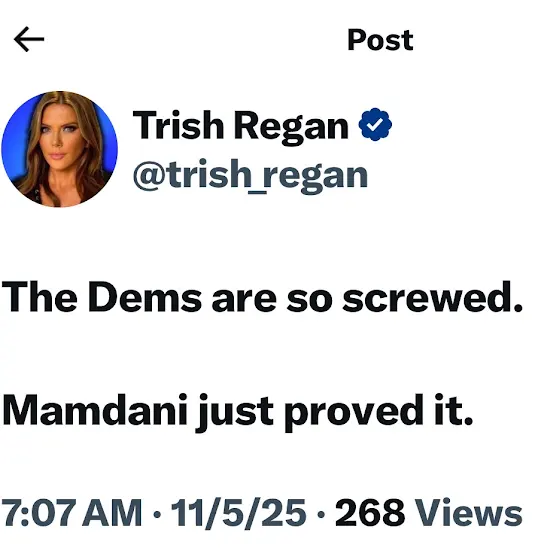Click the word "Mamdani" in the post
This screenshot has width=560, height=560.
click(95, 409)
